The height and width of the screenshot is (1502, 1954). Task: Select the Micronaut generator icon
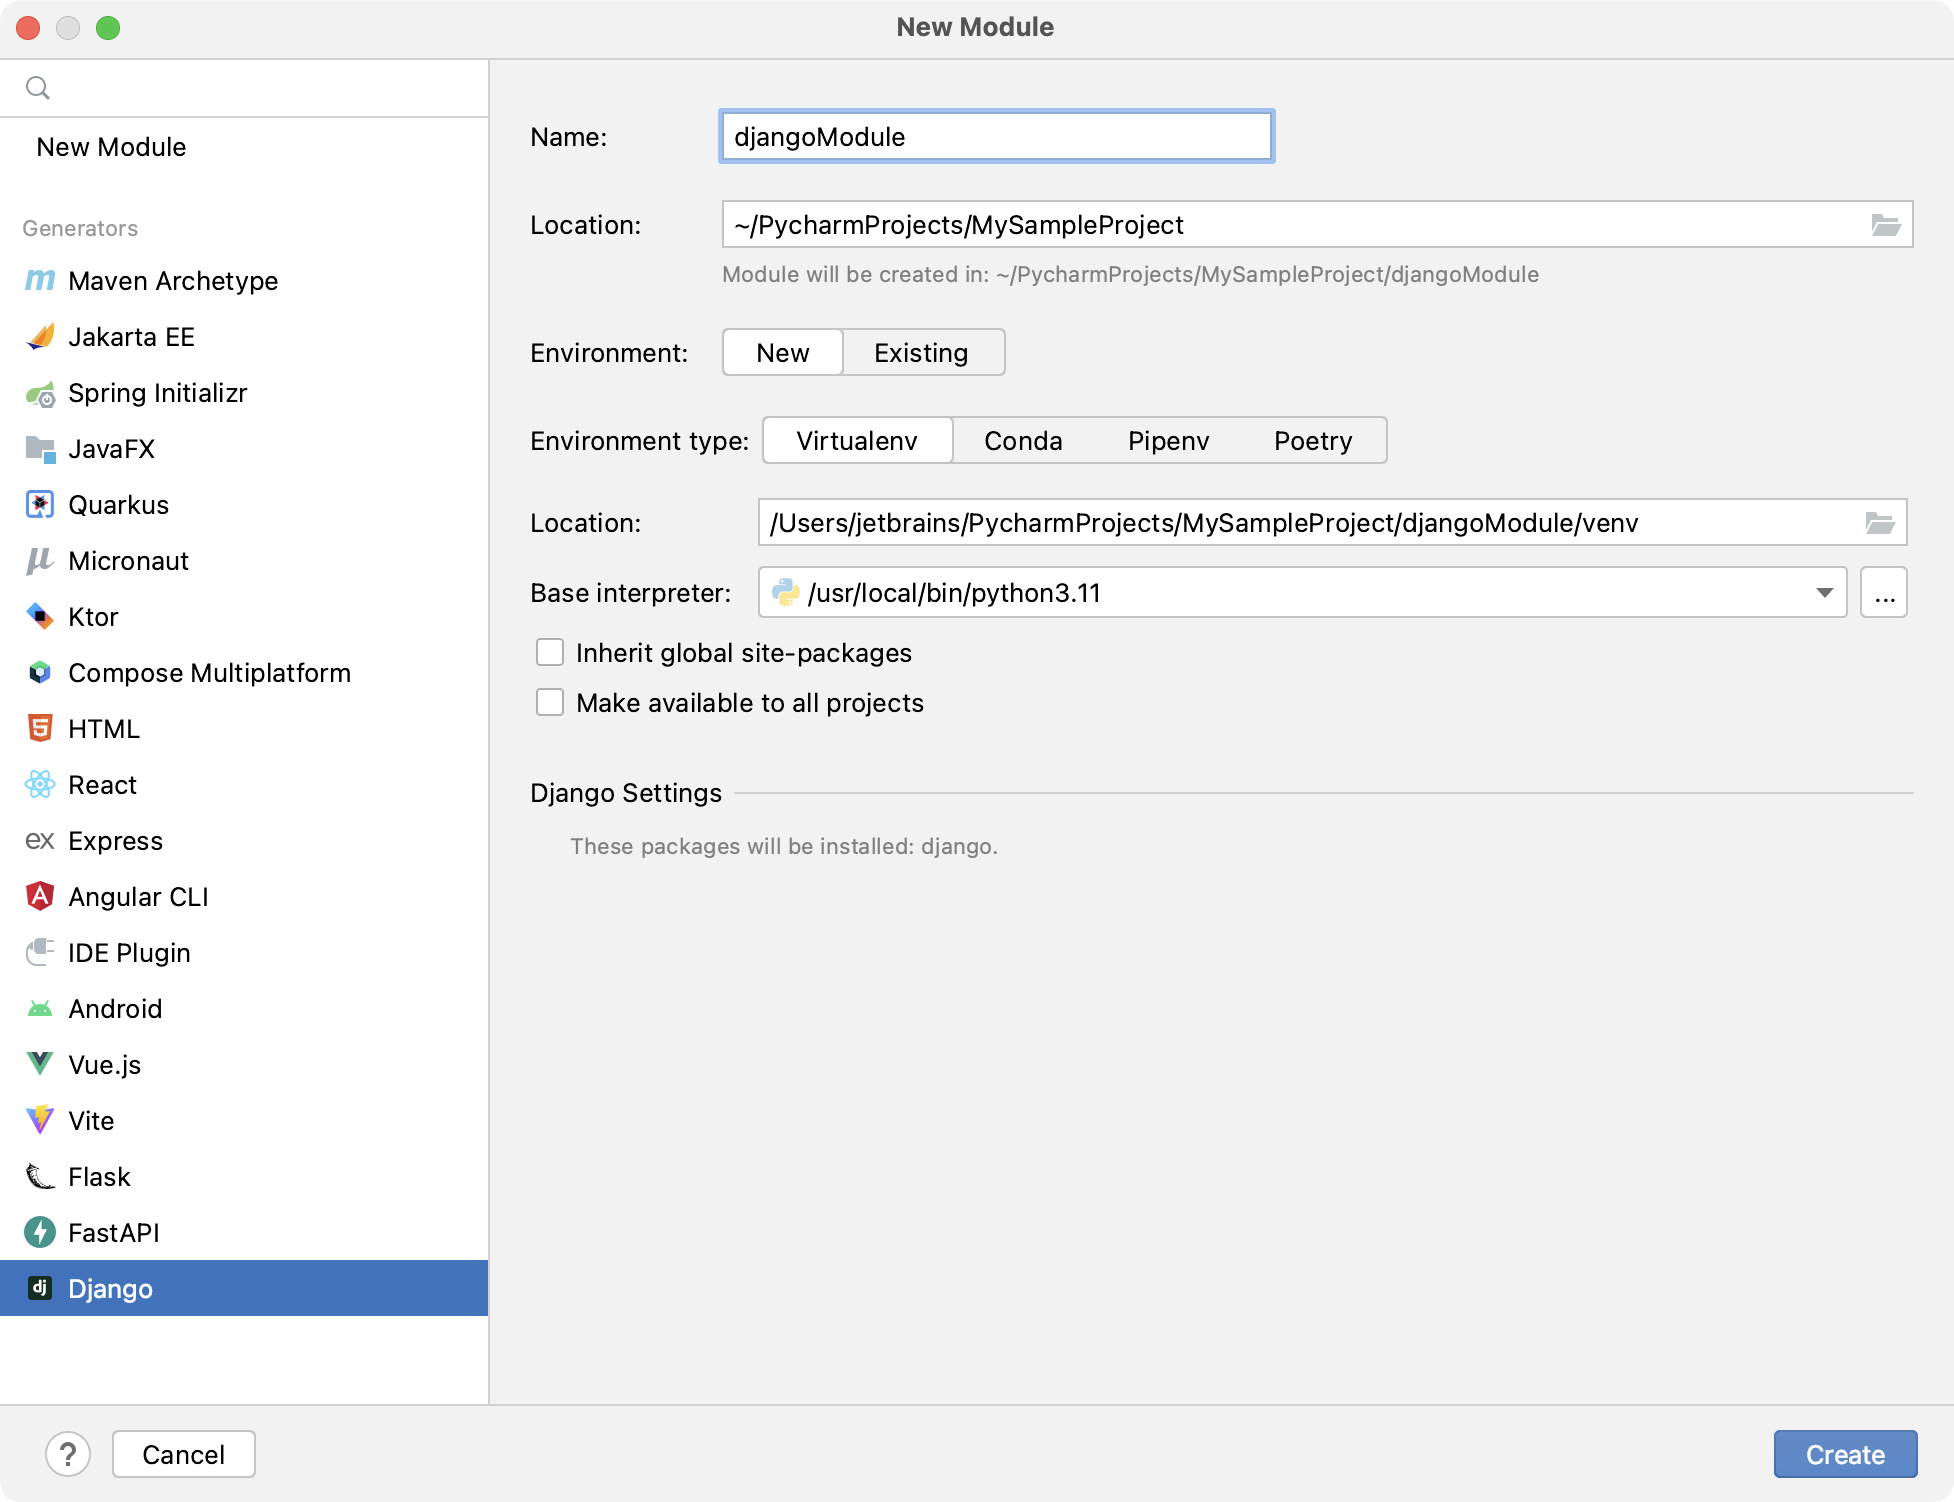40,561
